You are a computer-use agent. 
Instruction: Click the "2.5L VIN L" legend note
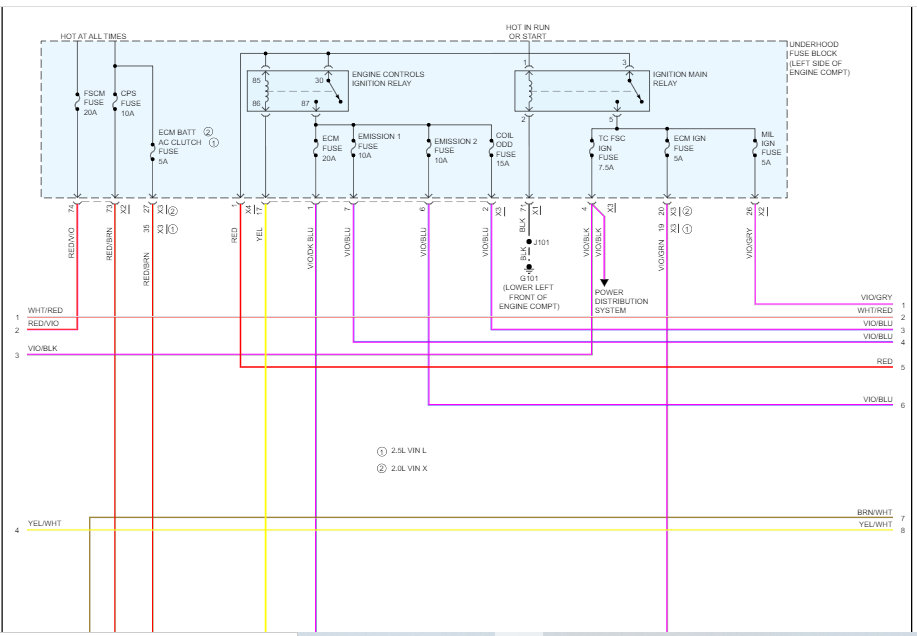point(409,451)
